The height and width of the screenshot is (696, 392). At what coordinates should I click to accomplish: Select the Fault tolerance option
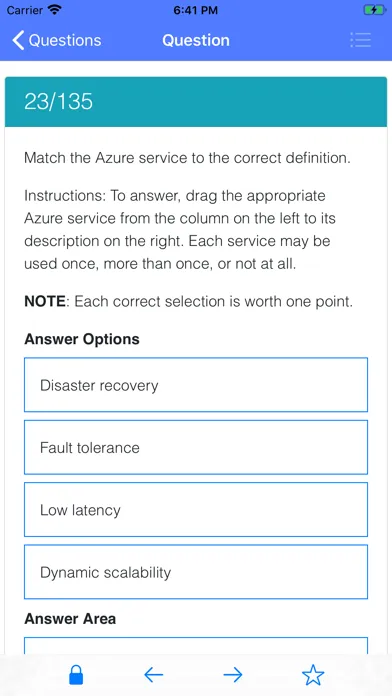[196, 447]
